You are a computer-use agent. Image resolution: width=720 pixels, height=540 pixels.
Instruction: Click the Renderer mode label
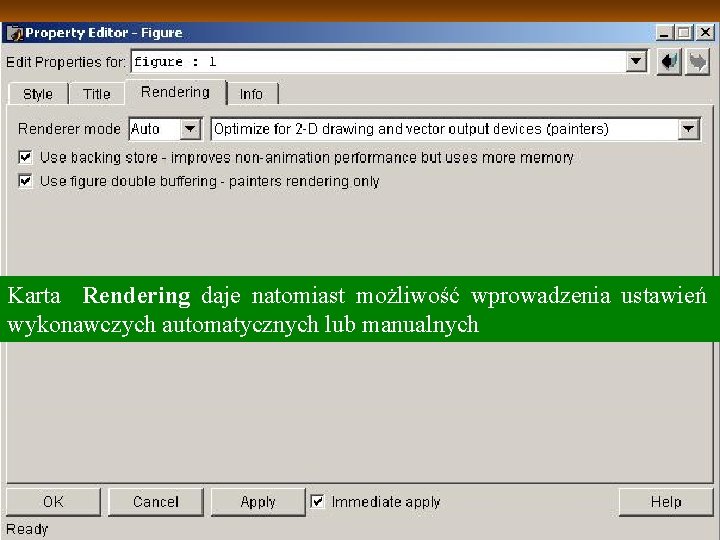69,129
